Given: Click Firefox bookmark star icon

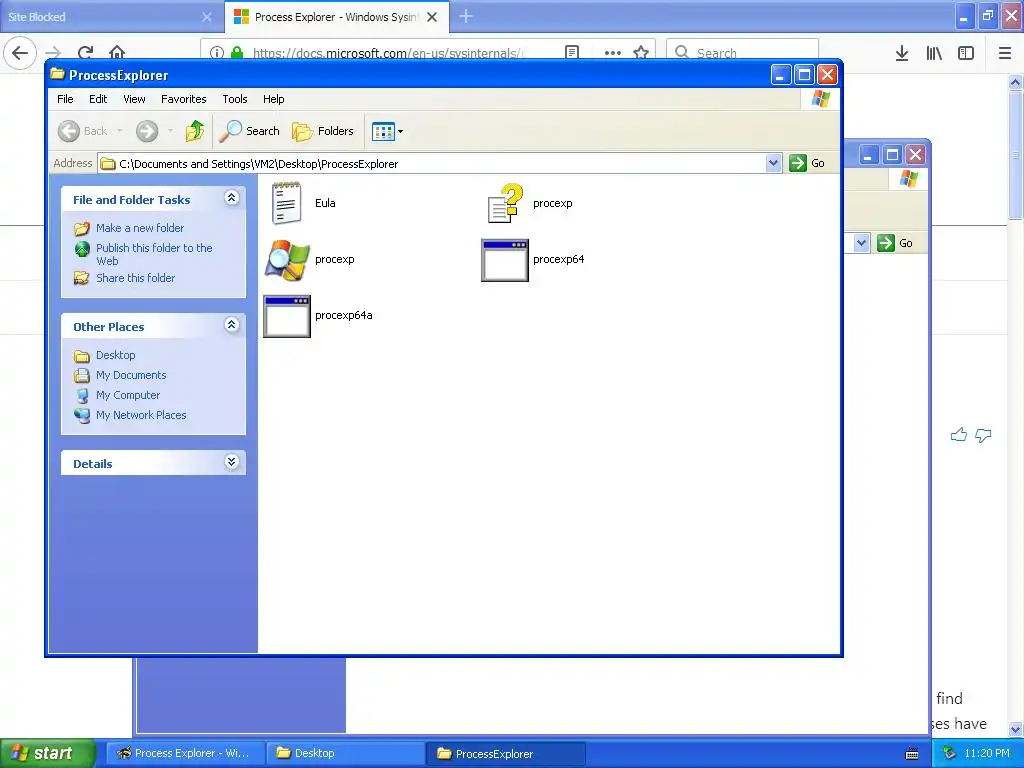Looking at the screenshot, I should [641, 52].
